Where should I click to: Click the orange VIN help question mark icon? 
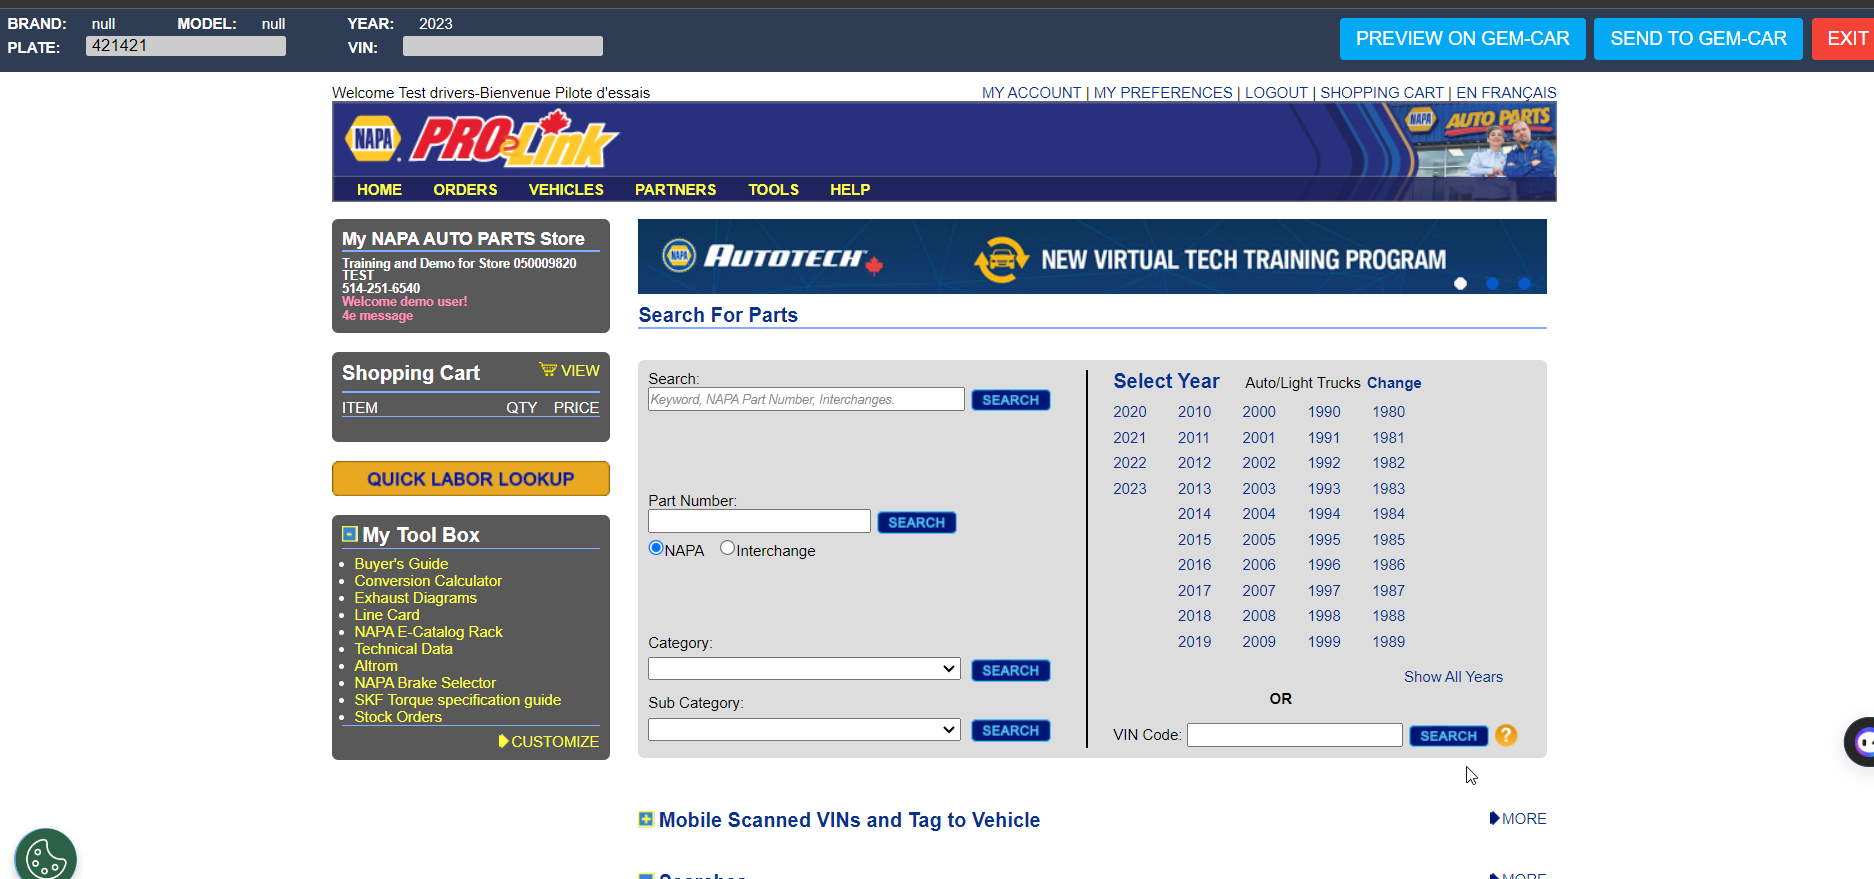(x=1506, y=735)
